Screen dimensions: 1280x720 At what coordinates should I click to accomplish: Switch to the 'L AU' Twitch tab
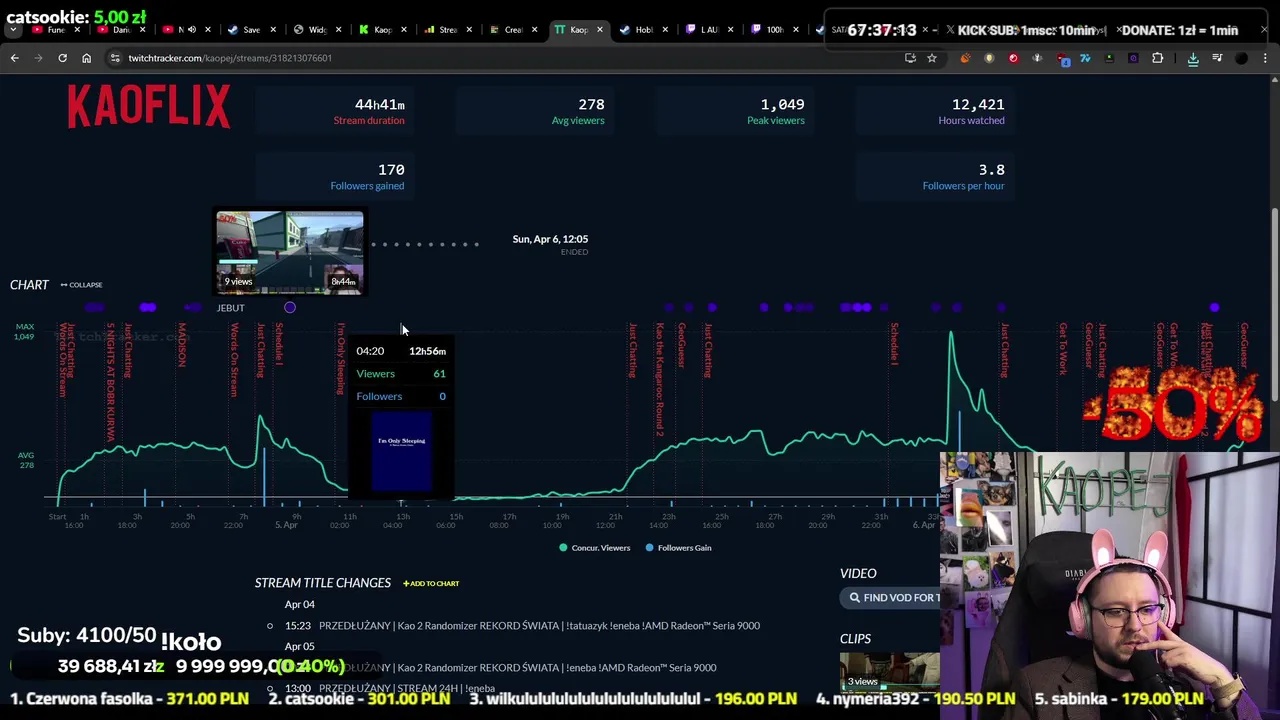point(707,30)
